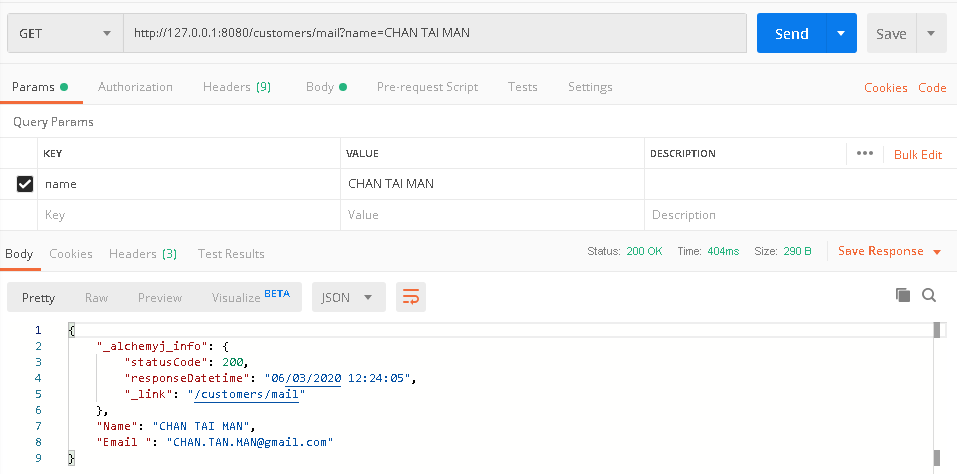The height and width of the screenshot is (474, 957).
Task: Open the Cookies link at top right
Action: pyautogui.click(x=885, y=88)
